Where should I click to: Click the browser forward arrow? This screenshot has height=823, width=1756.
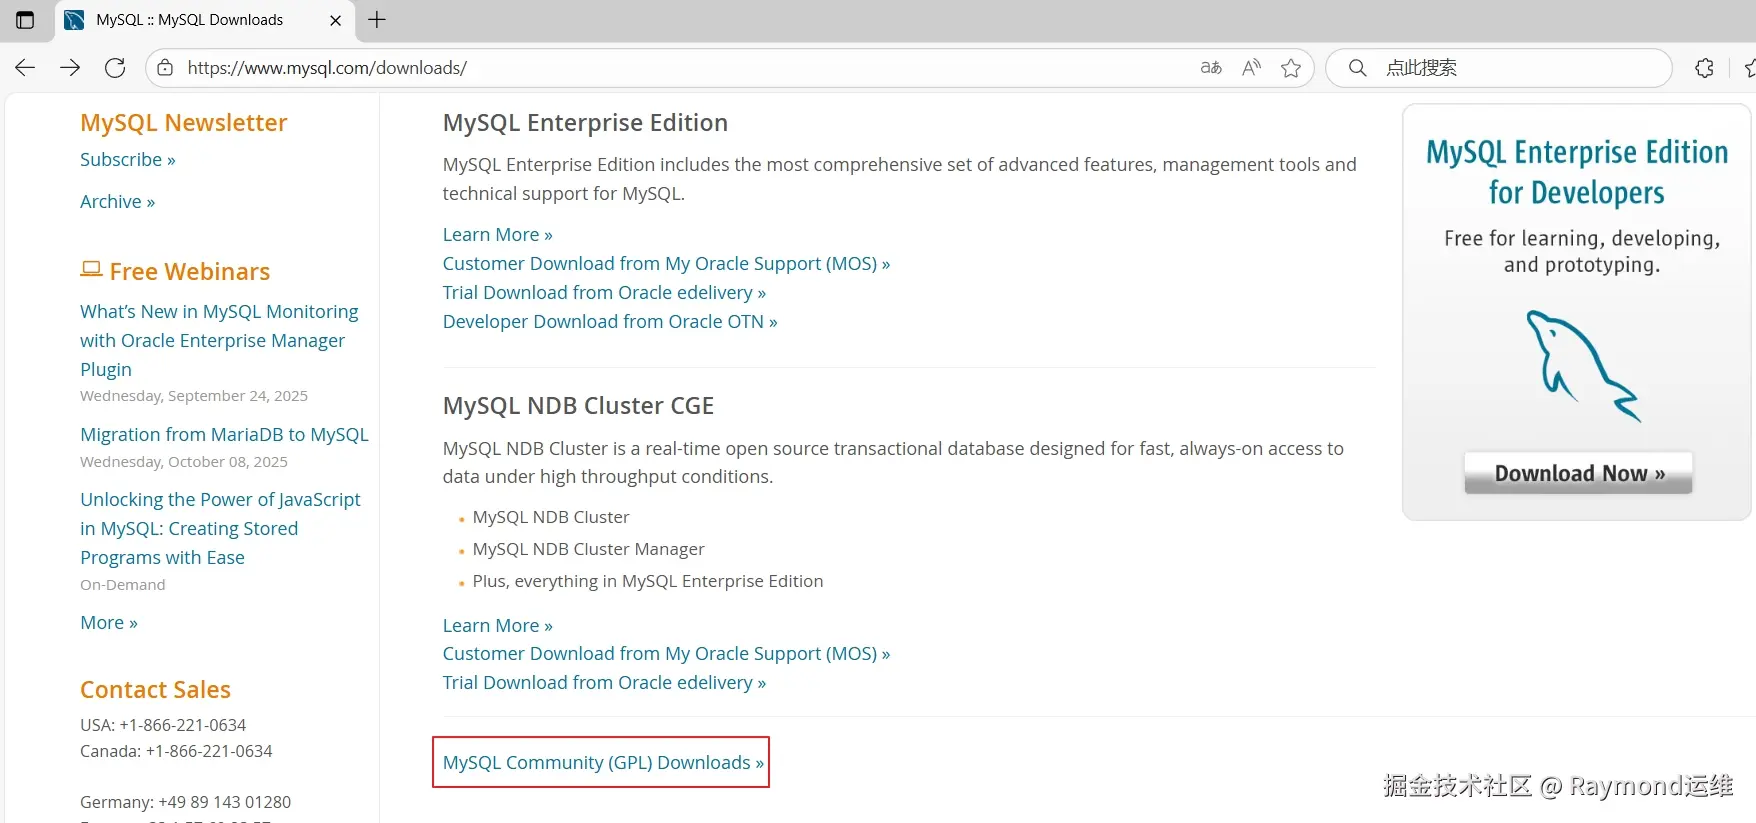[70, 68]
